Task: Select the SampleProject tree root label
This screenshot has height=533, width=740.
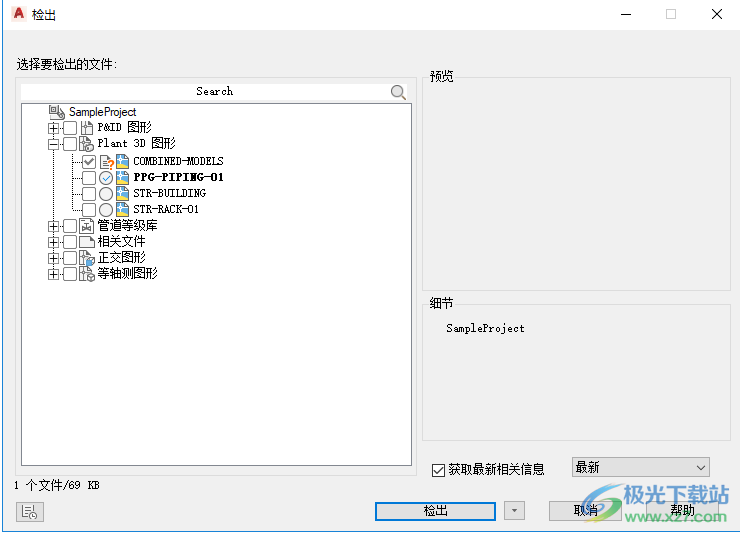Action: 102,112
